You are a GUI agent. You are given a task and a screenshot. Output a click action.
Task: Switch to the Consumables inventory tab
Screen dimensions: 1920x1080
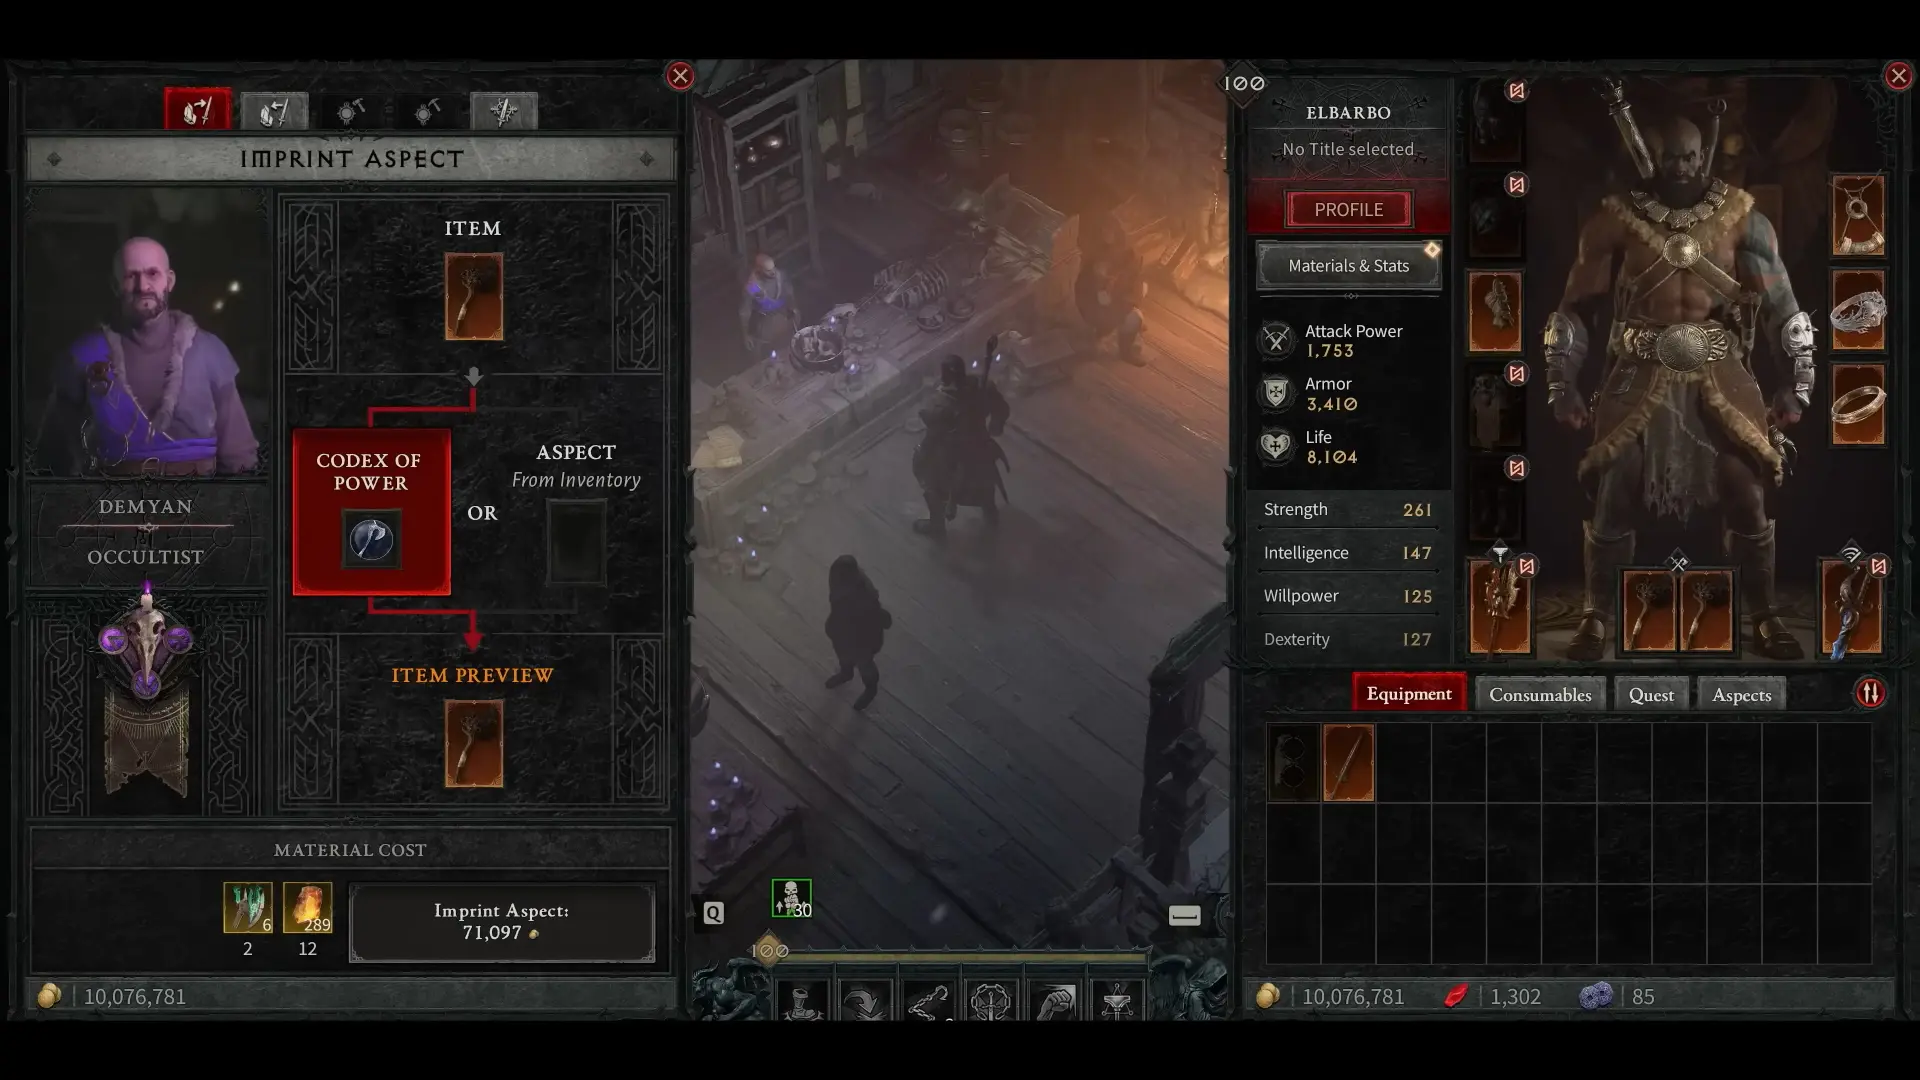pyautogui.click(x=1539, y=694)
